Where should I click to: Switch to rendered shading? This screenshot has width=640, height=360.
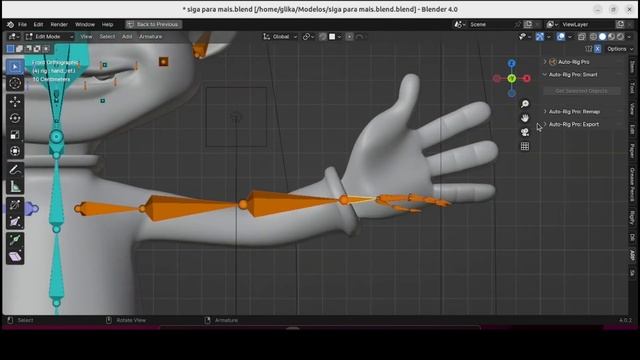620,37
